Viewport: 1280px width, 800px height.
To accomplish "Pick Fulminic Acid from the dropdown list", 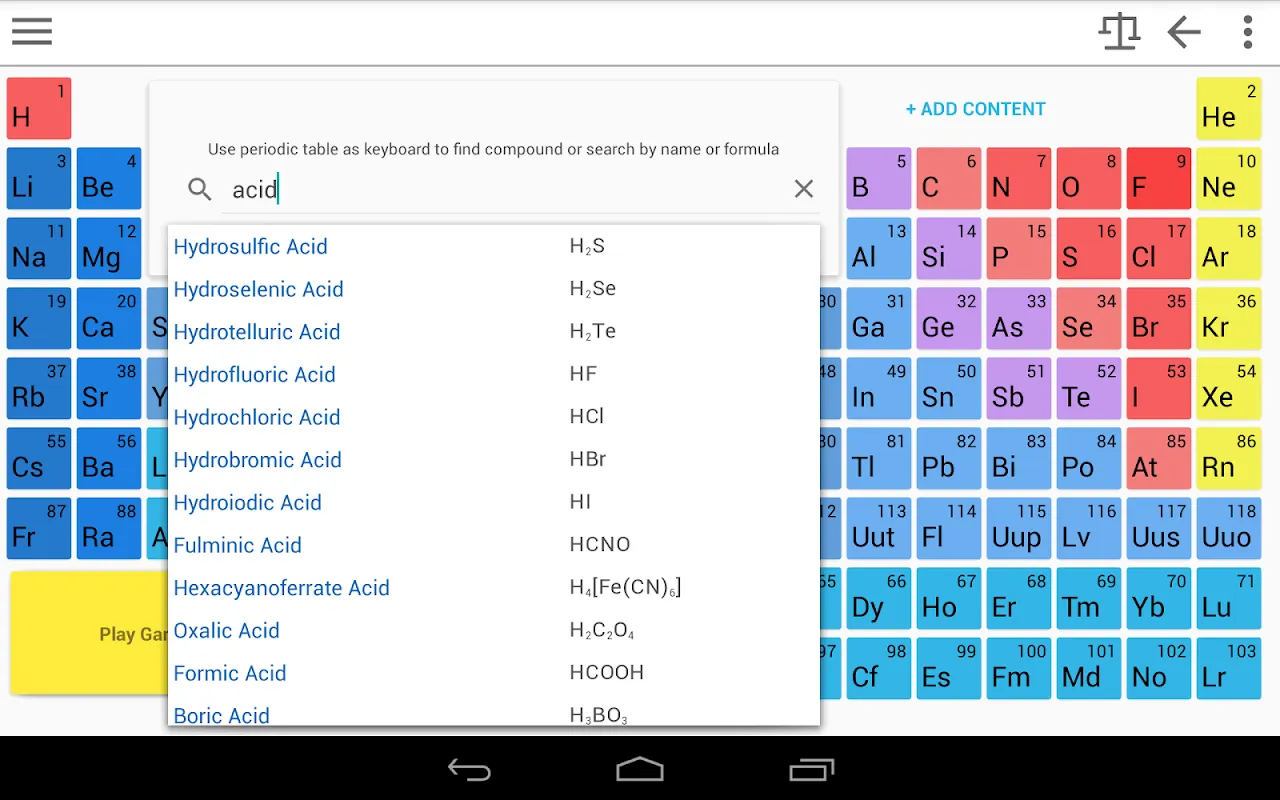I will (238, 545).
